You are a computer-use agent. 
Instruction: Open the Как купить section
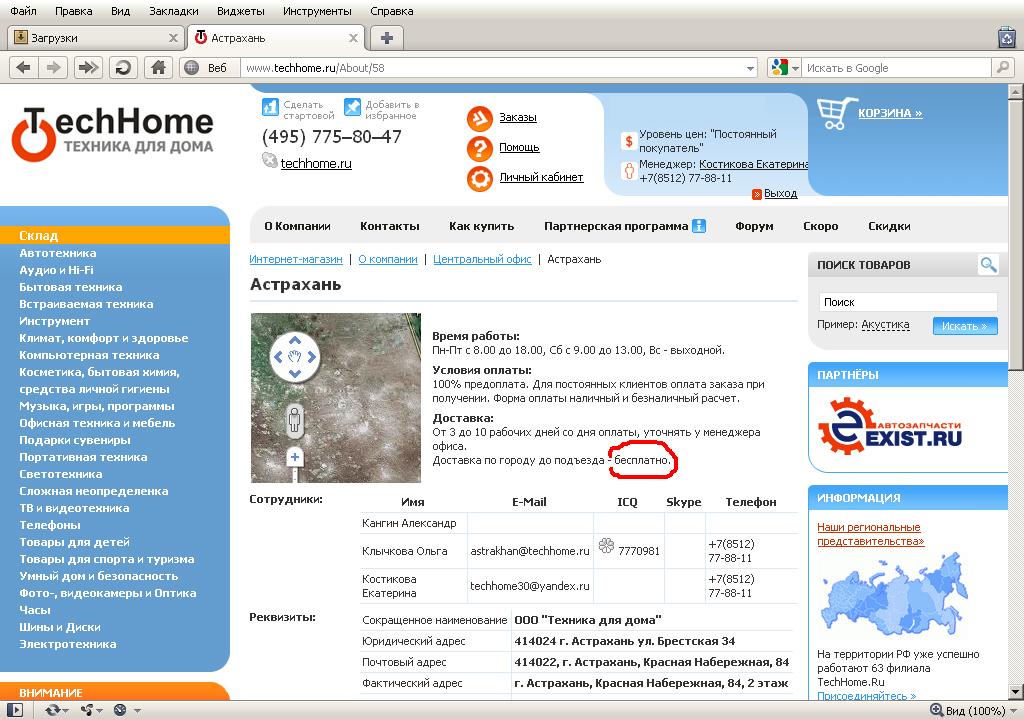point(481,226)
